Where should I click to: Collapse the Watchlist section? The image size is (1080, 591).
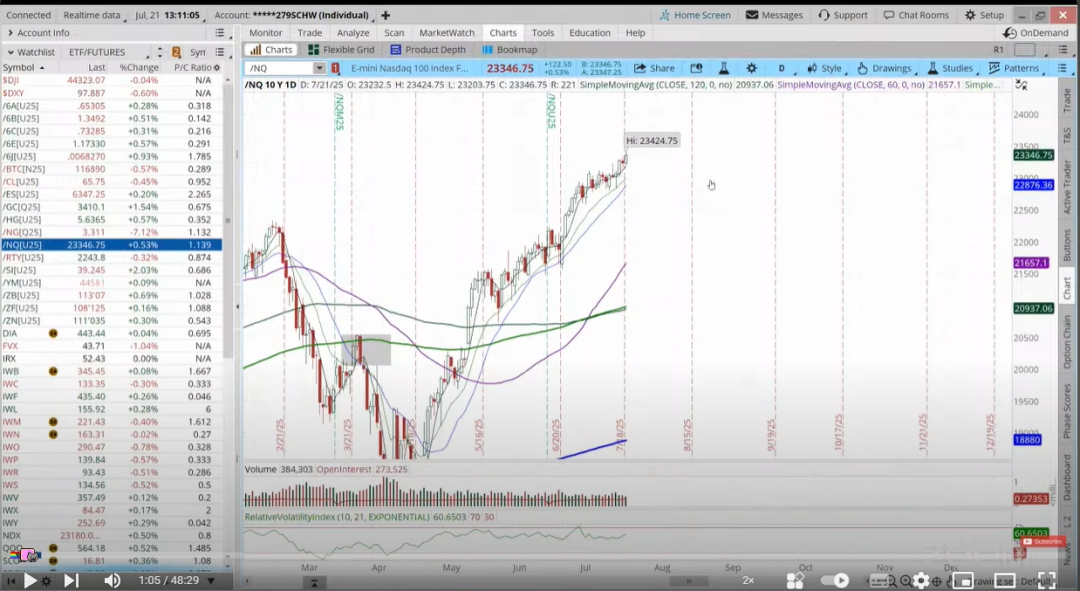[x=10, y=52]
